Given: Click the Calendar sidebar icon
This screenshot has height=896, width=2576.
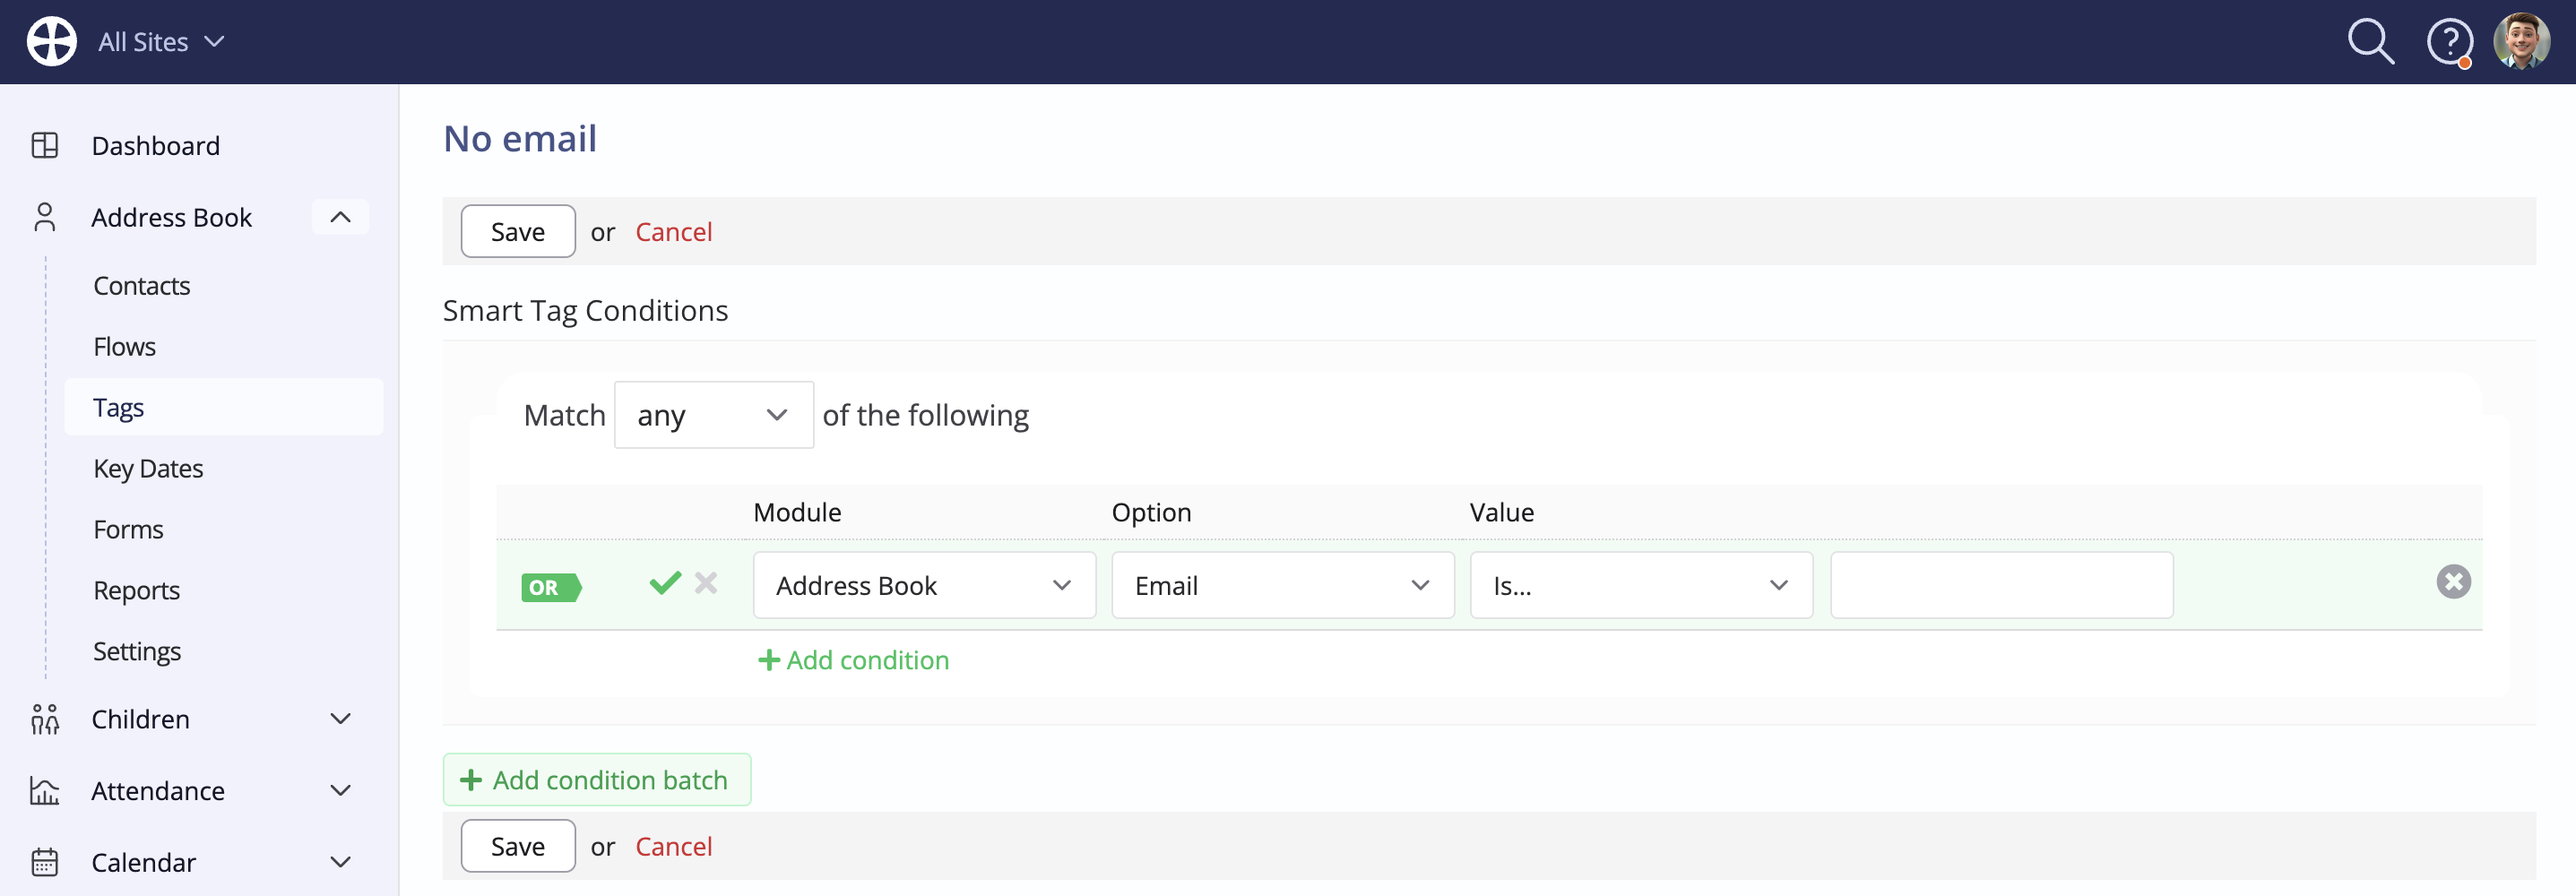Looking at the screenshot, I should (45, 862).
